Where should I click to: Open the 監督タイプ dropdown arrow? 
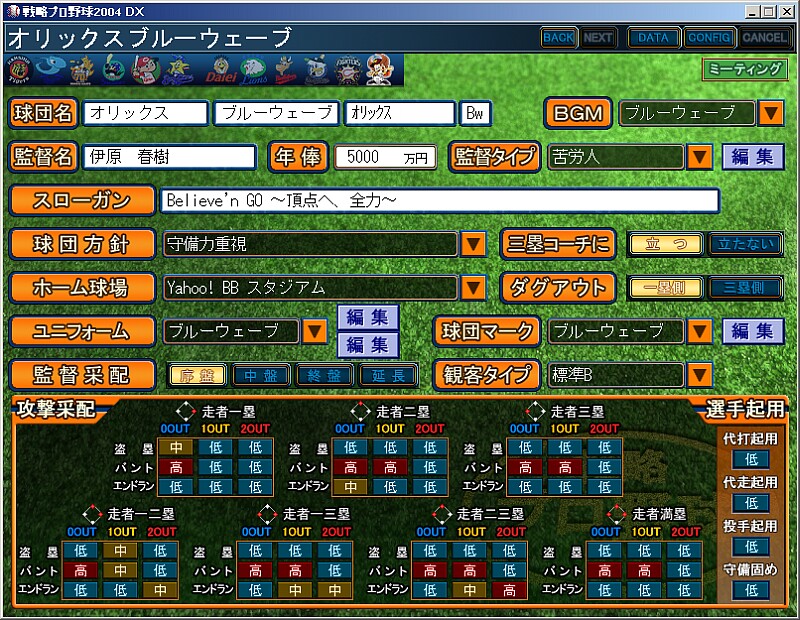[x=699, y=157]
